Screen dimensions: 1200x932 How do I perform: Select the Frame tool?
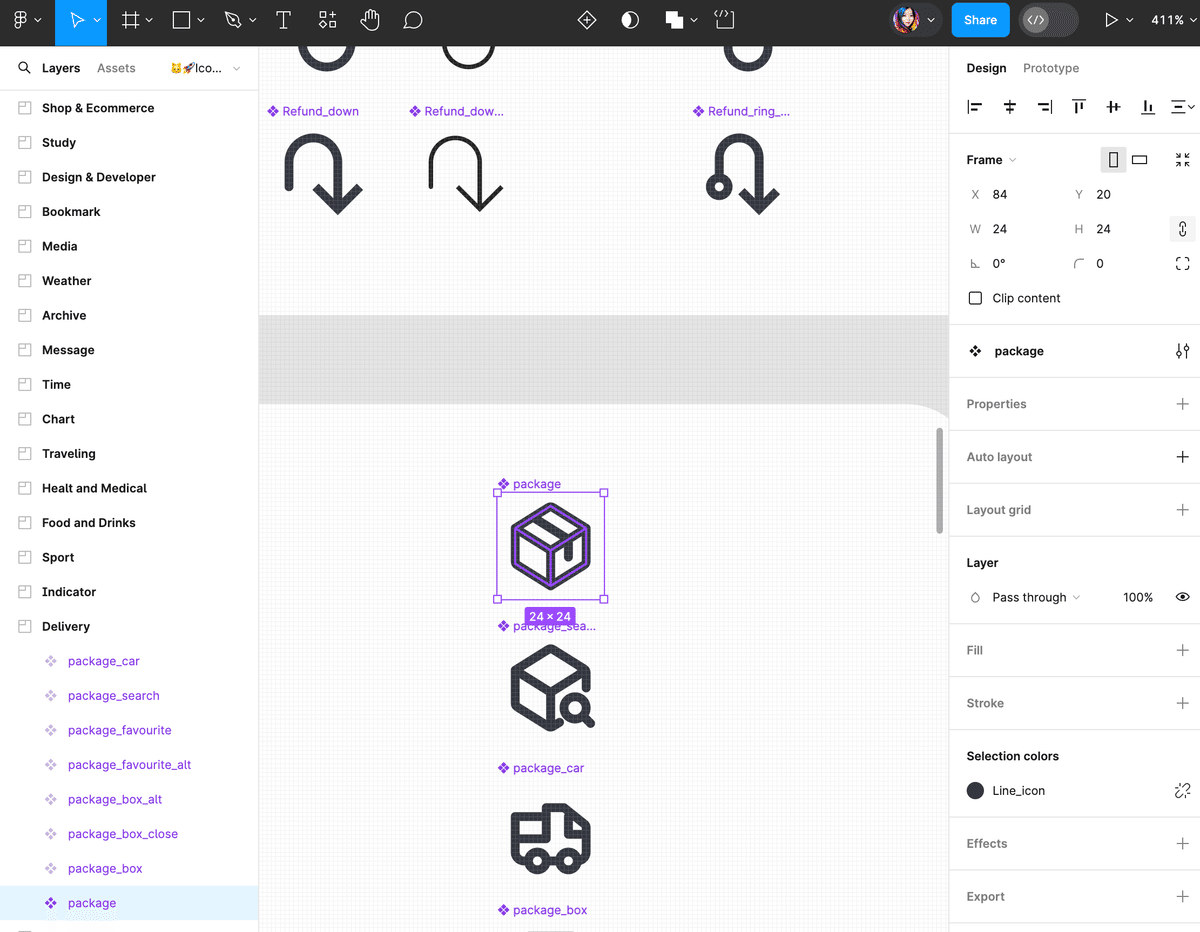pos(130,20)
